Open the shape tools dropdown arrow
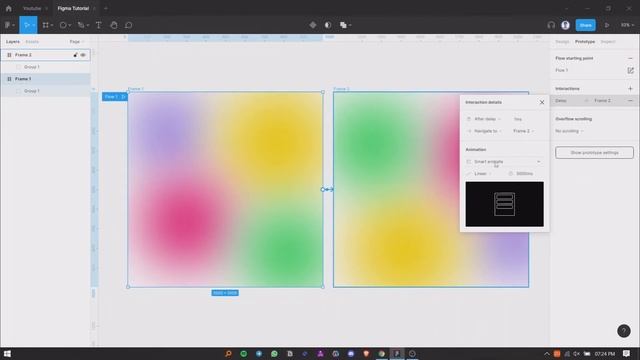This screenshot has height=360, width=640. coord(70,25)
